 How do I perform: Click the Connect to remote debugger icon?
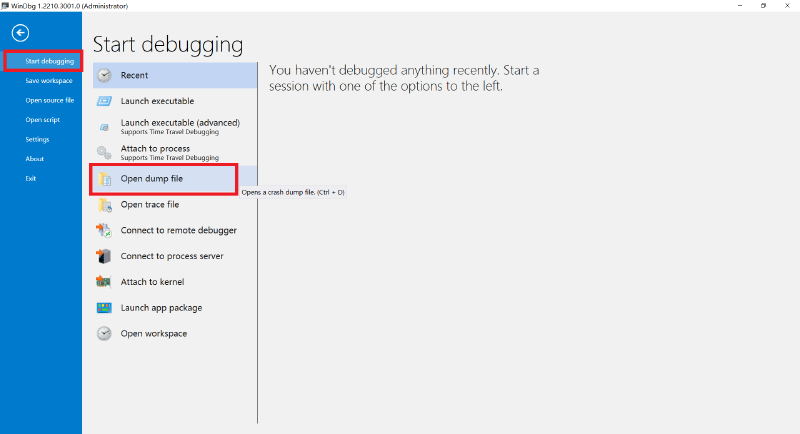pyautogui.click(x=104, y=231)
